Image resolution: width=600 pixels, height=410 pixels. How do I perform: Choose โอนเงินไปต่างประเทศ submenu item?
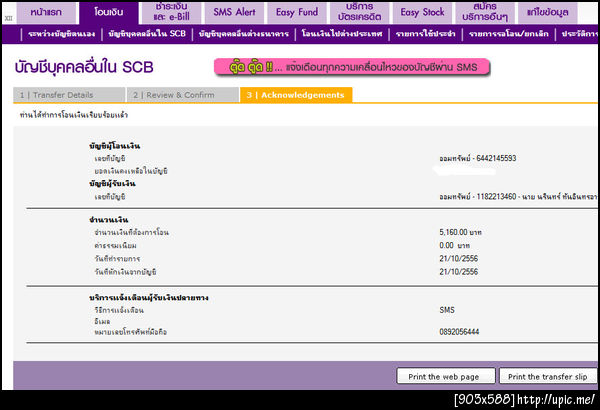point(342,34)
